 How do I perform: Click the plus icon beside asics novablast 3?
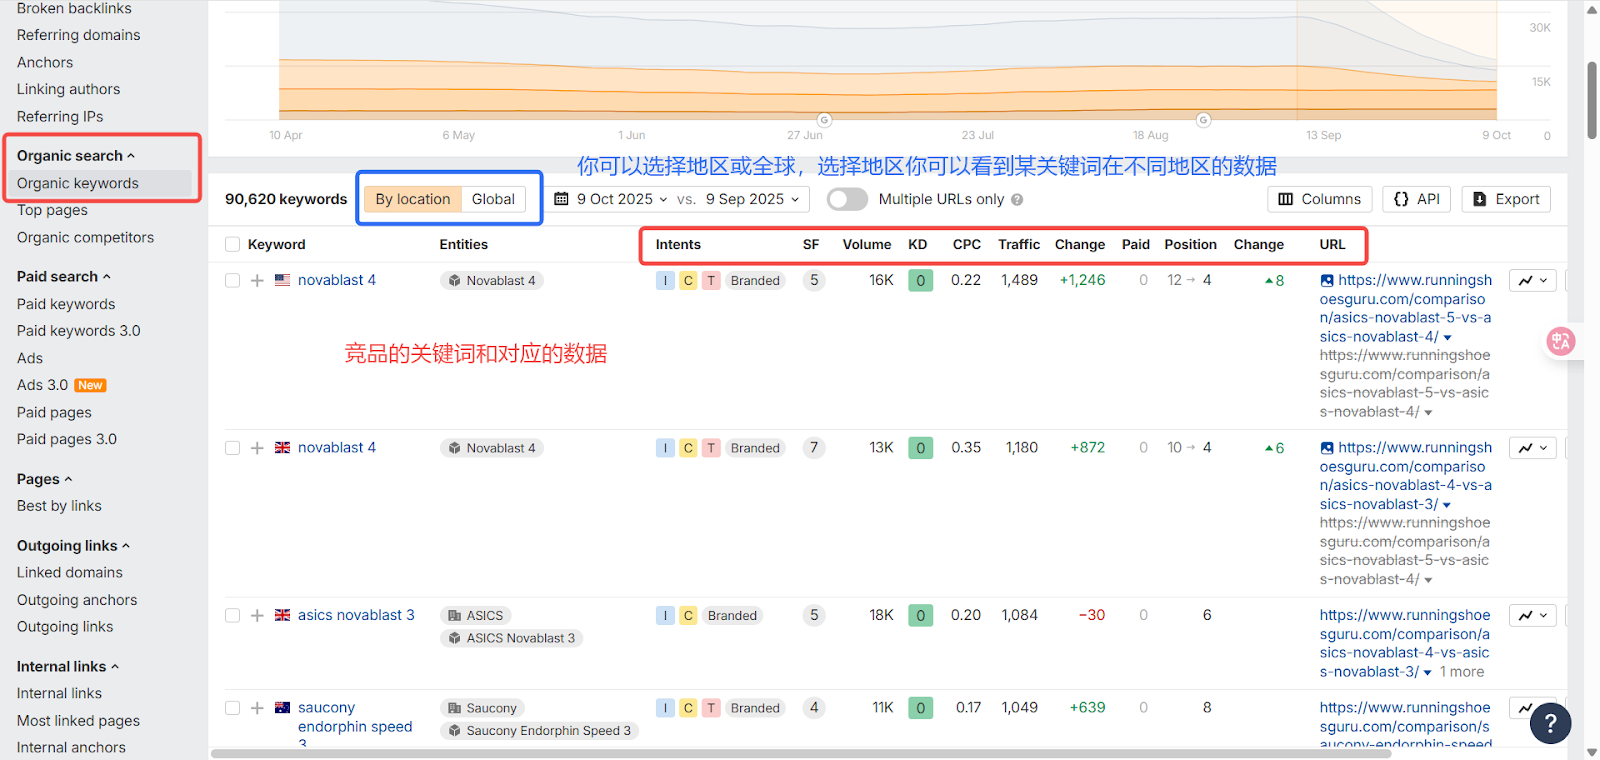[257, 616]
